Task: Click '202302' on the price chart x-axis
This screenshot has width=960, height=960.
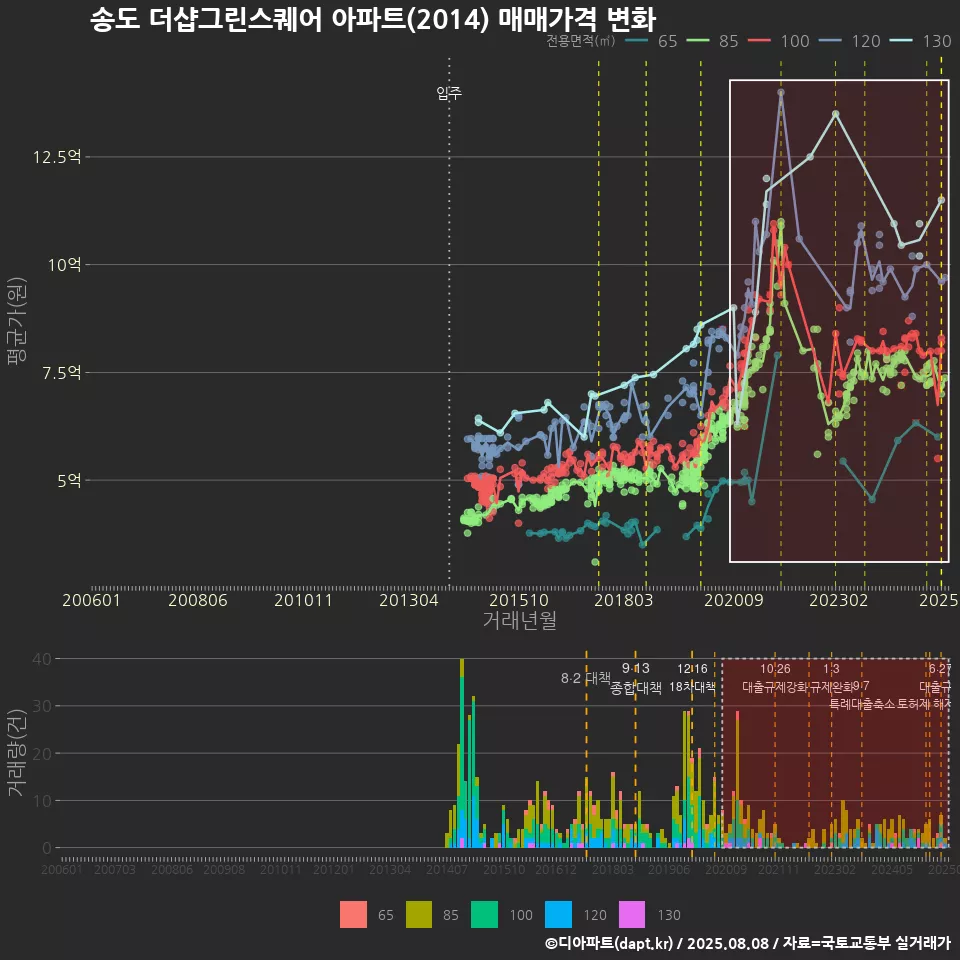Action: point(839,600)
